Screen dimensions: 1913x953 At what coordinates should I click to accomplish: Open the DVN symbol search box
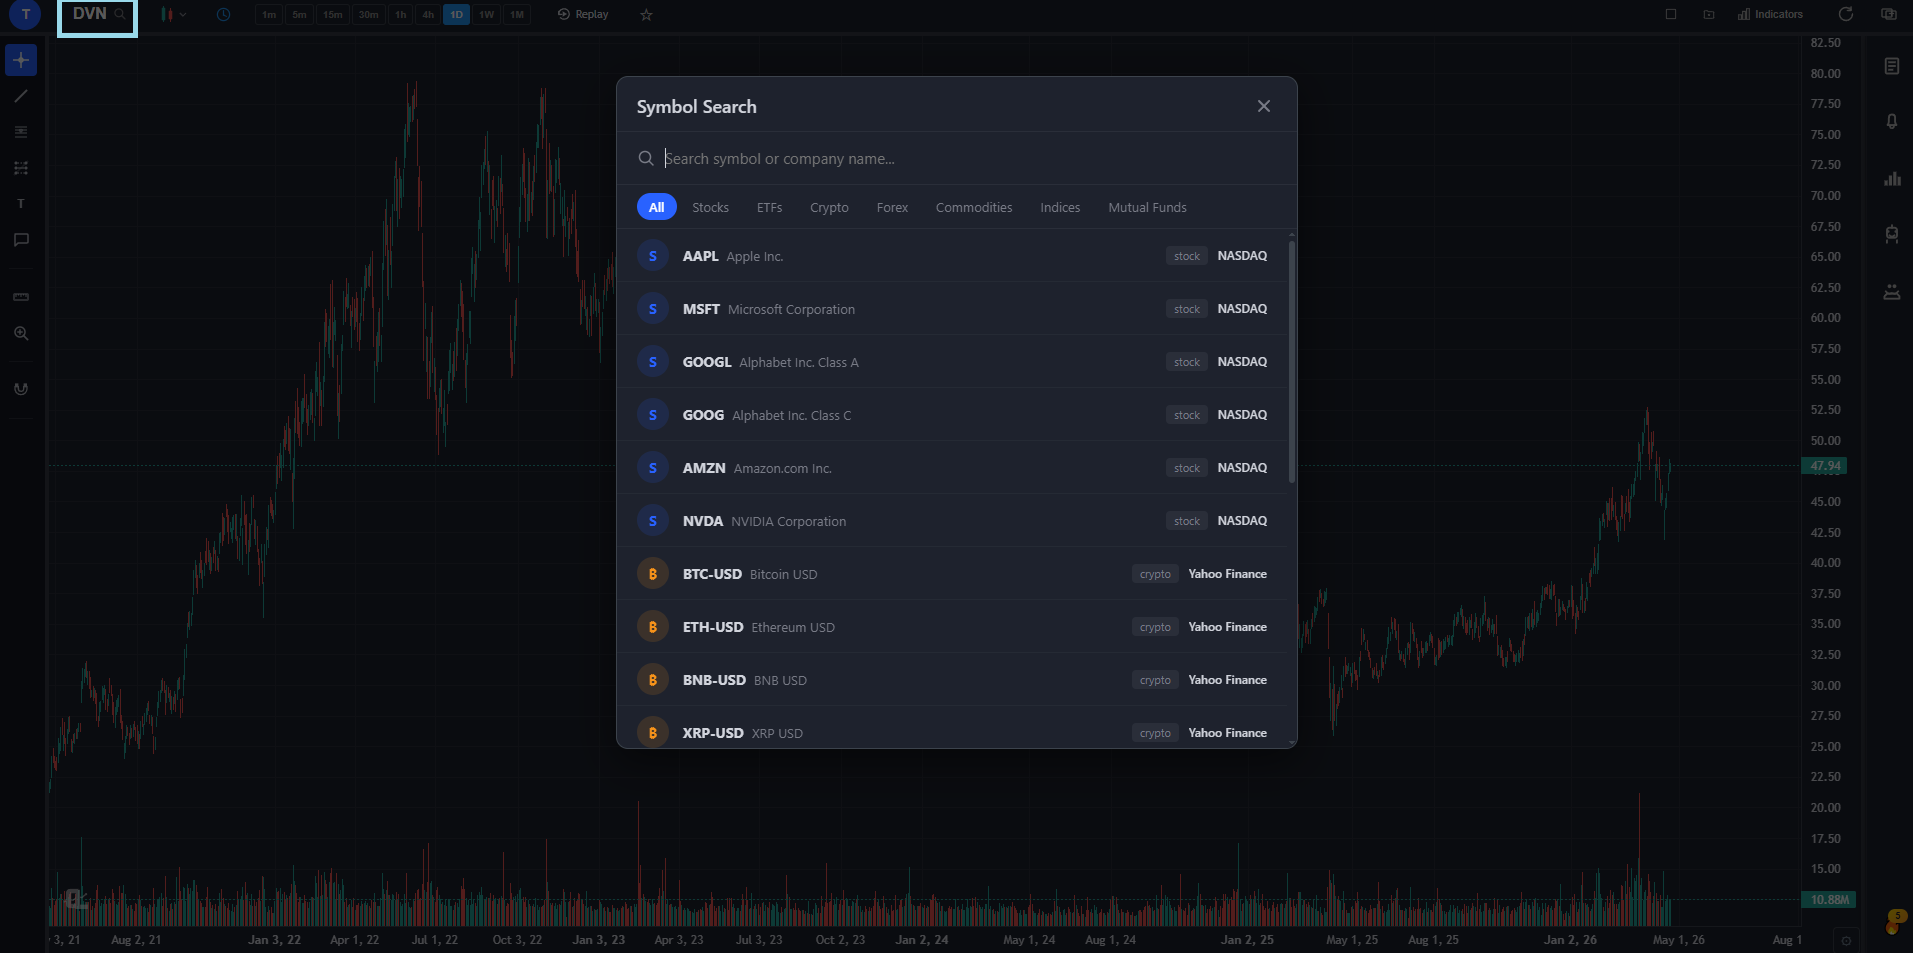point(97,15)
